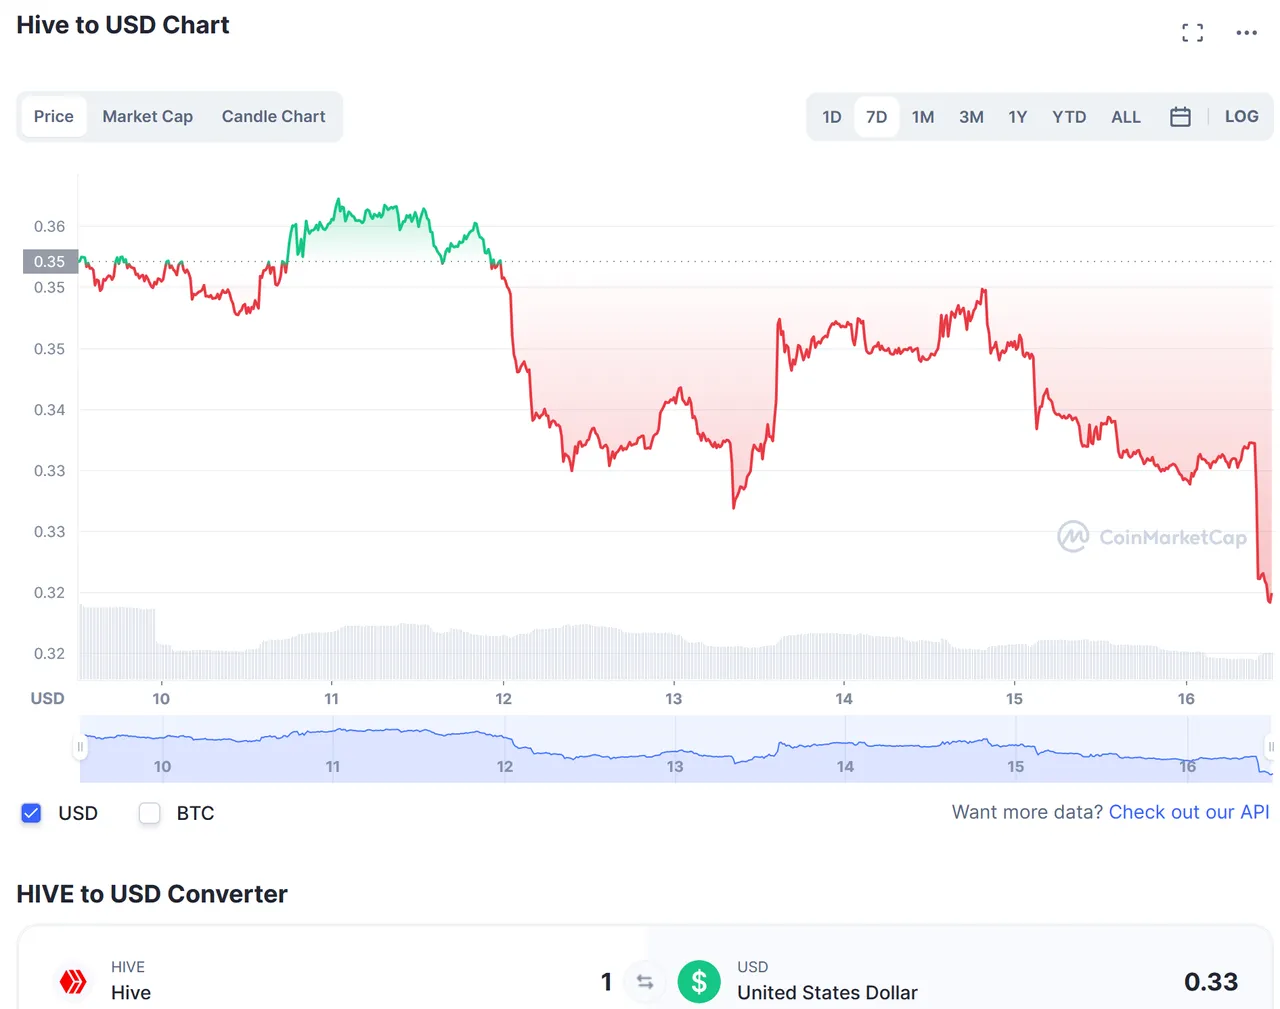Toggle LOG scale on the chart
This screenshot has height=1009, width=1280.
coord(1241,117)
